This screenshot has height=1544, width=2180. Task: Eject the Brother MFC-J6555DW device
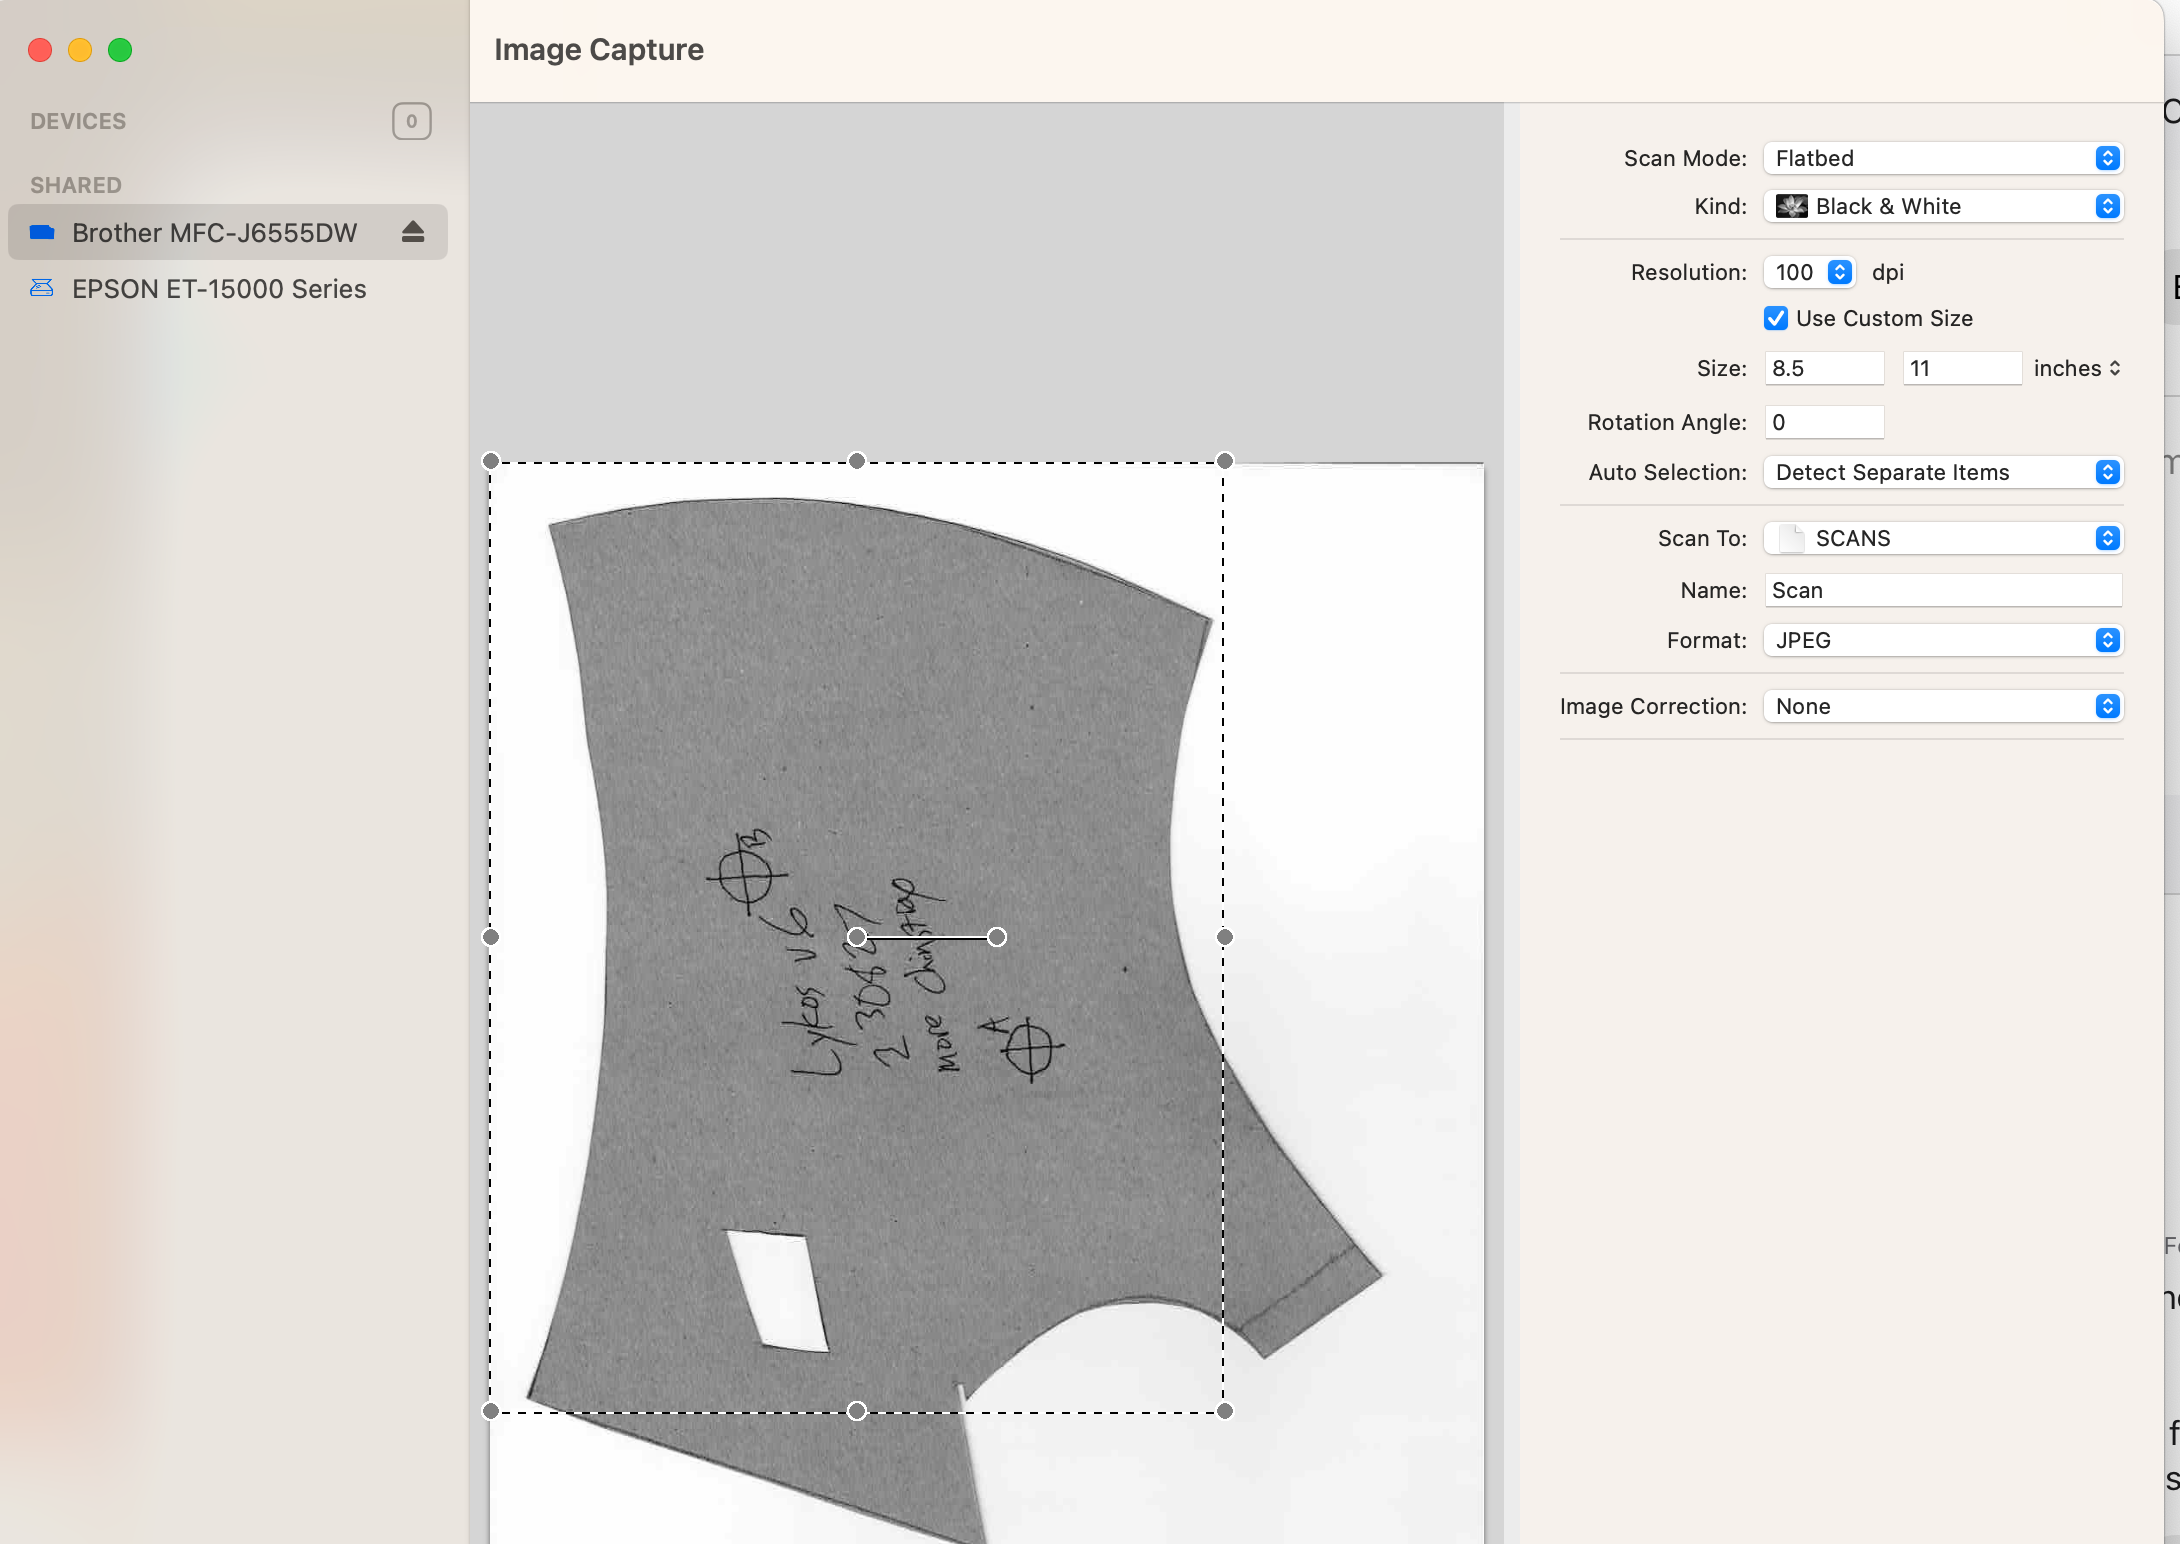point(413,232)
